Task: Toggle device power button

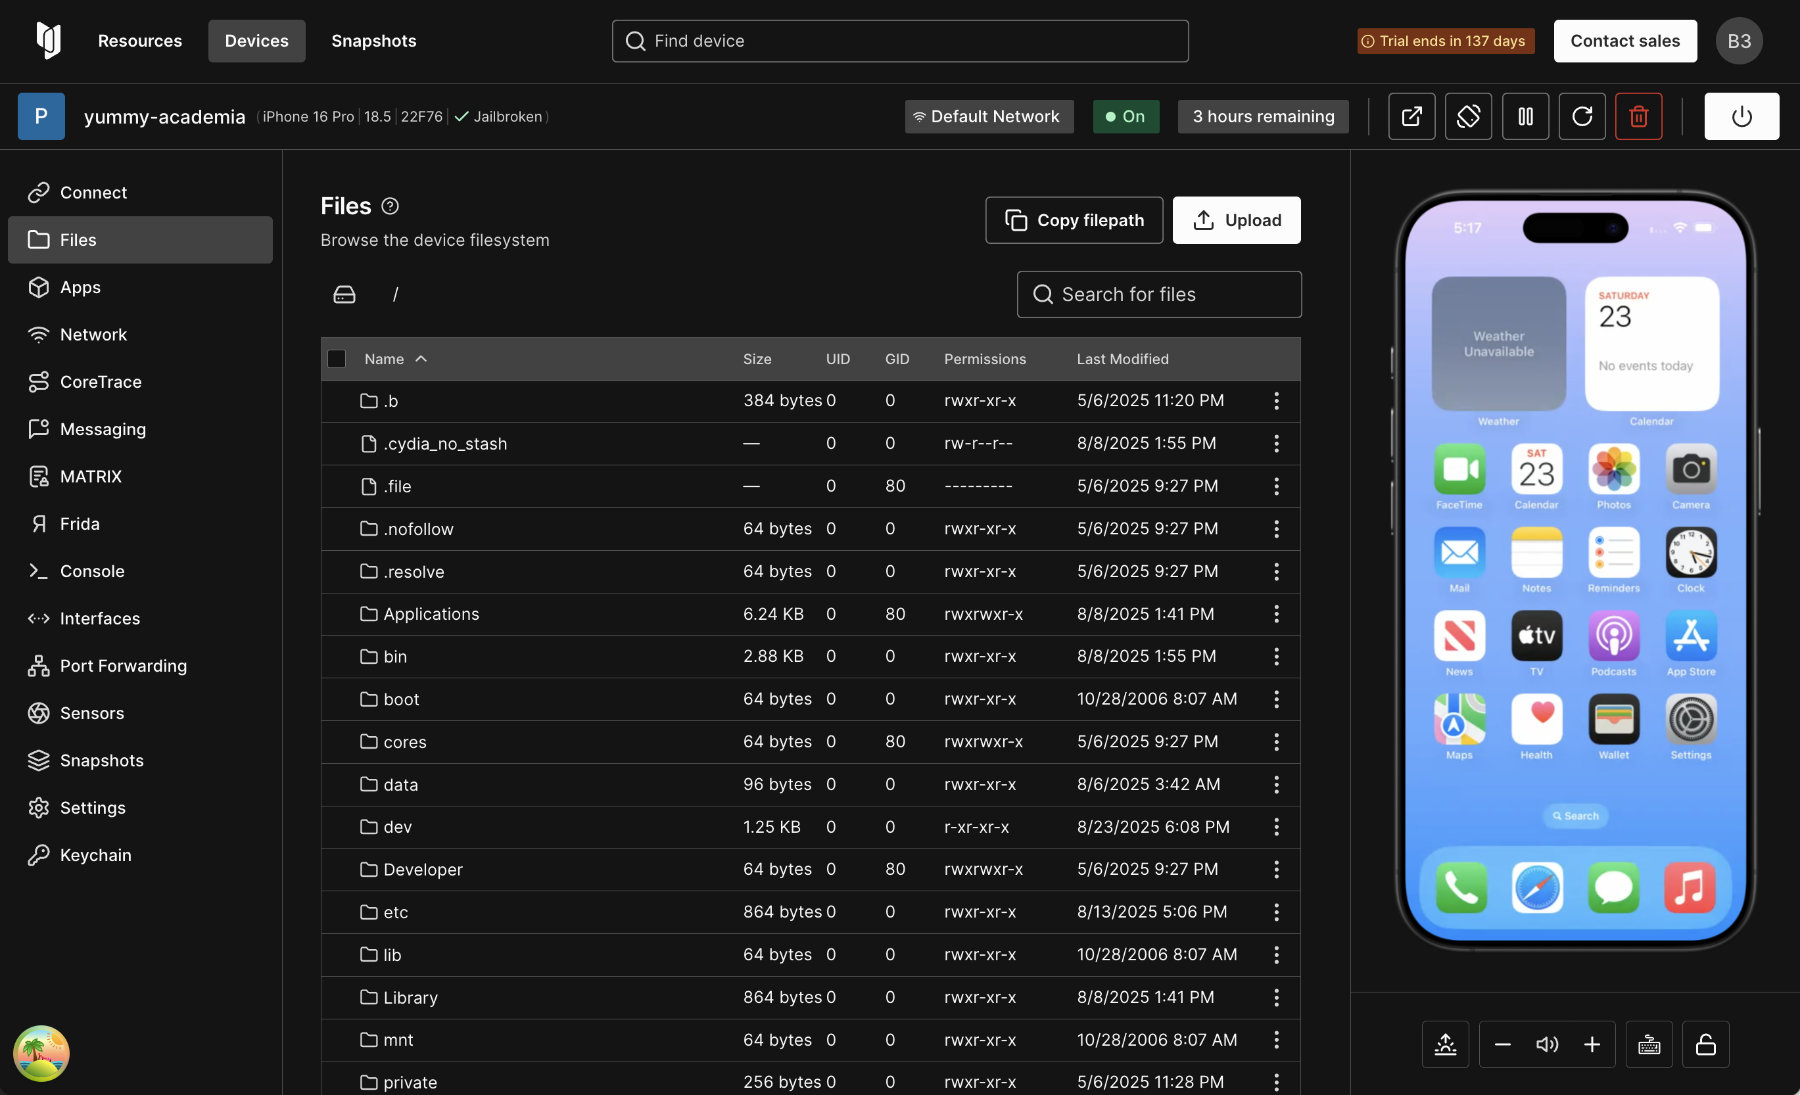Action: pos(1741,117)
